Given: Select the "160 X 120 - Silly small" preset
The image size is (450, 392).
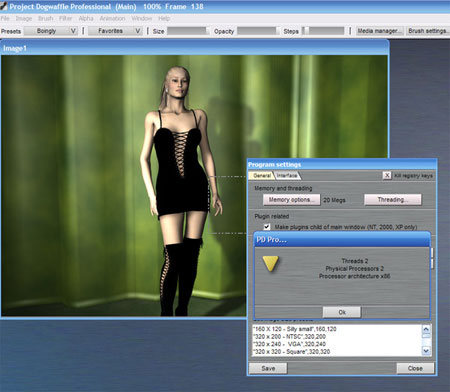Looking at the screenshot, I should point(295,329).
